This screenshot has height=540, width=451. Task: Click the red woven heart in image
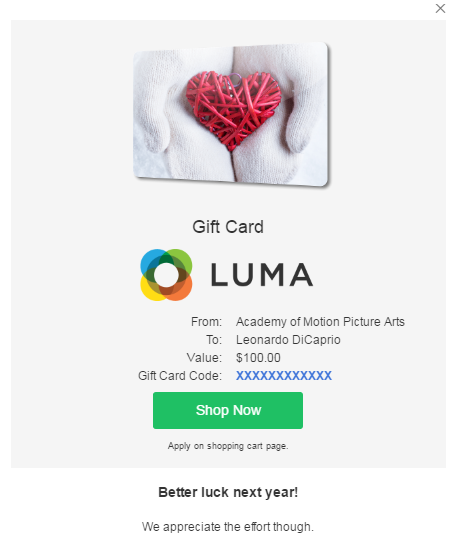(233, 110)
